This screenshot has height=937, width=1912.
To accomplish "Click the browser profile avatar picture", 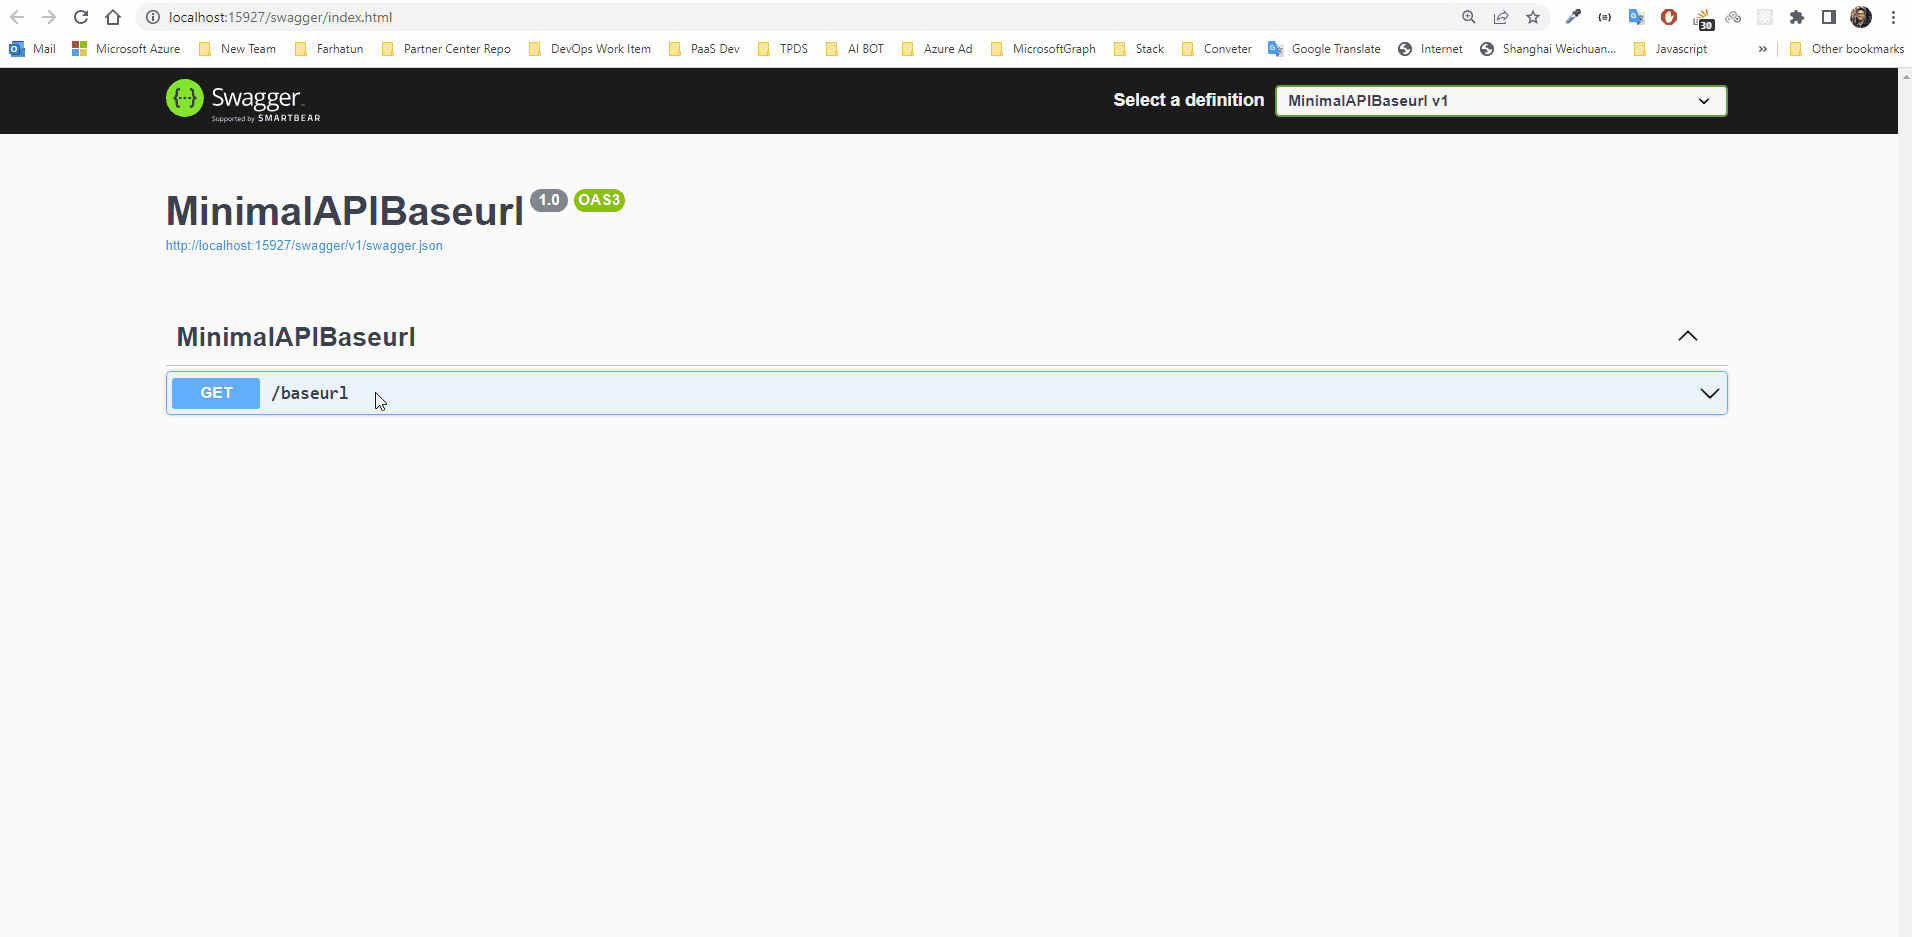I will (x=1862, y=17).
